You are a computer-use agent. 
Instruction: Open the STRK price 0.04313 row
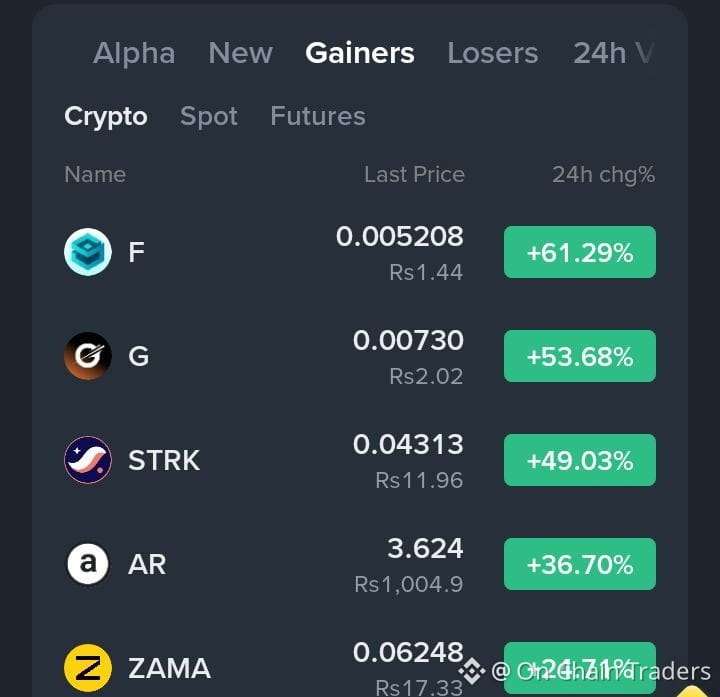(x=360, y=460)
